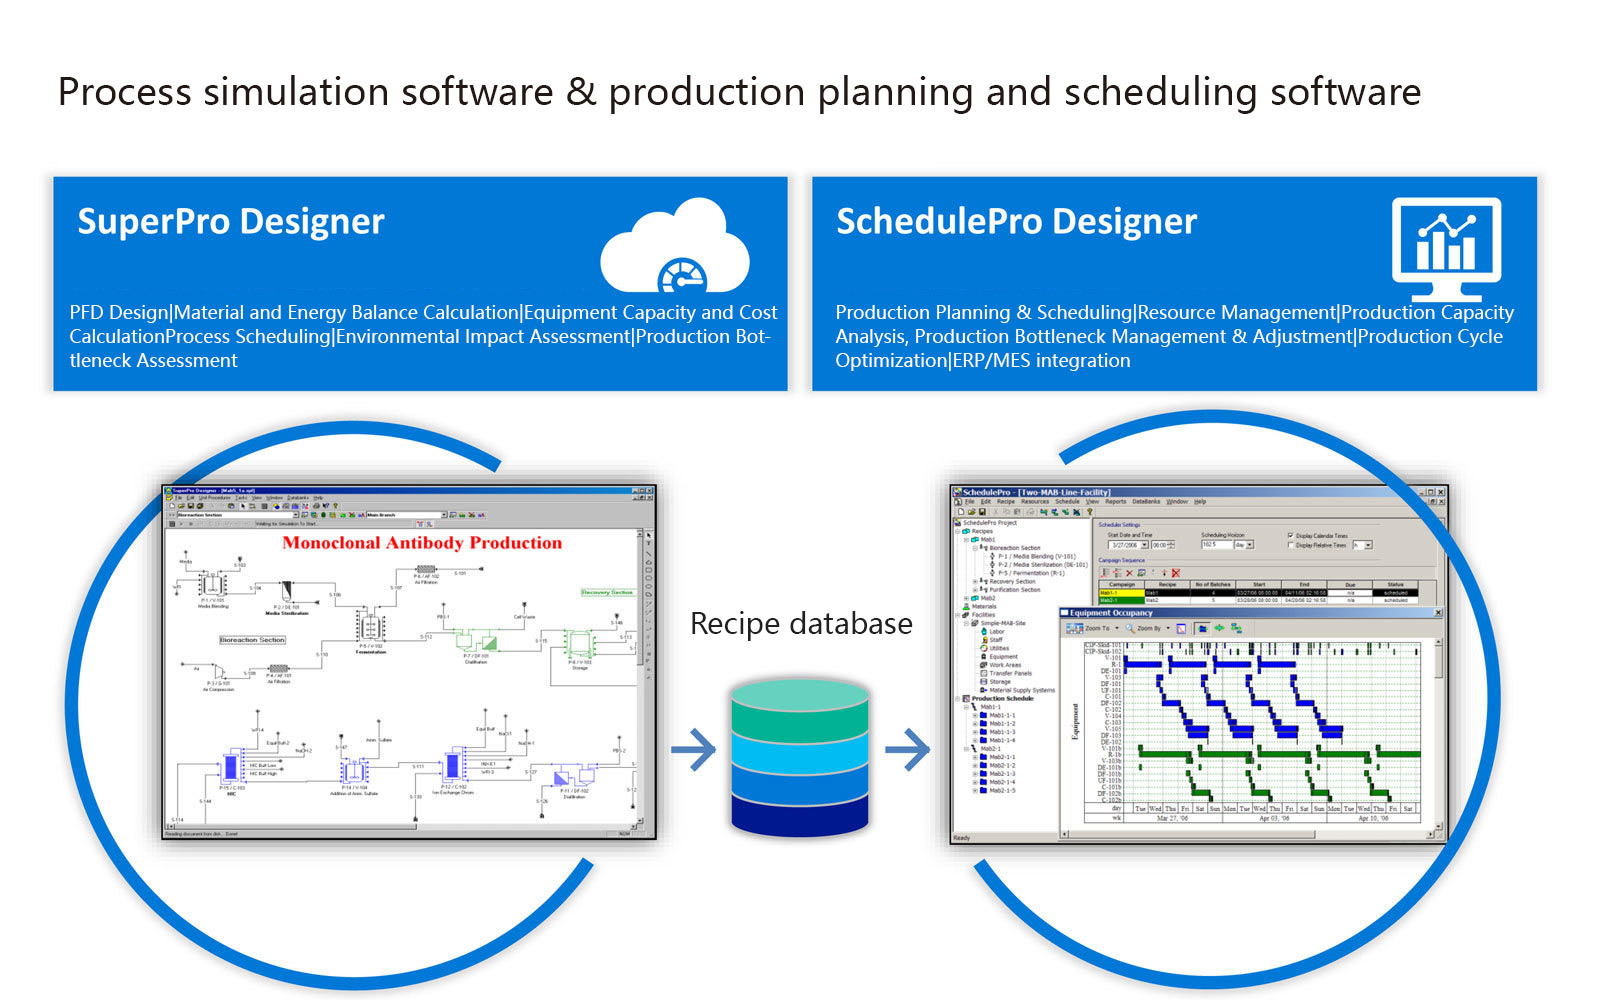
Task: Open Reports menu in SchedulePro
Action: point(1116,501)
